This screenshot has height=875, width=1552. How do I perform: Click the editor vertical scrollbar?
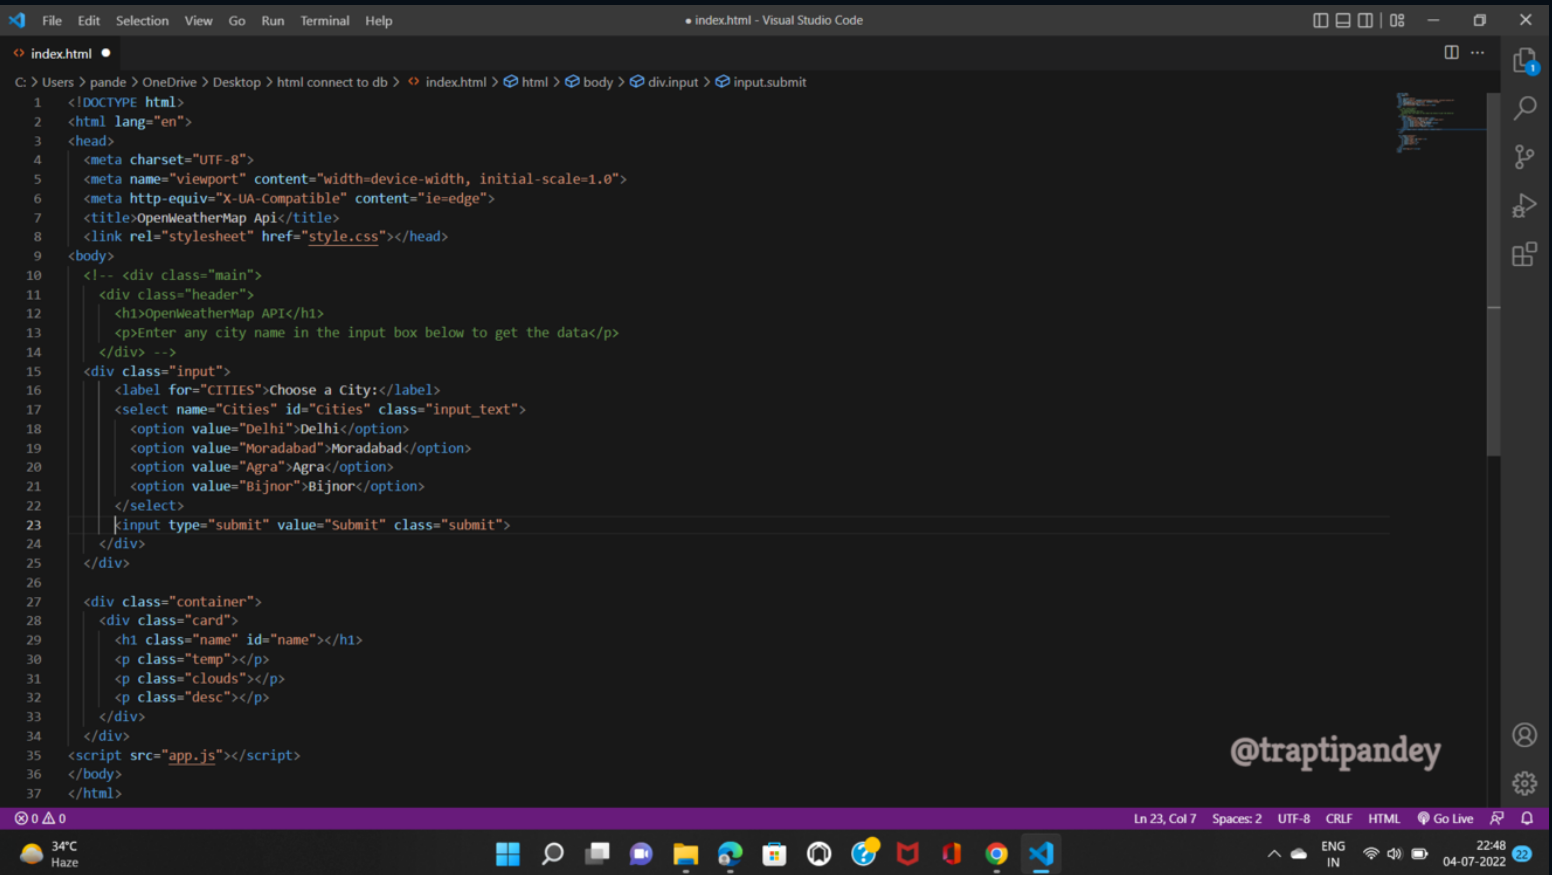1494,275
